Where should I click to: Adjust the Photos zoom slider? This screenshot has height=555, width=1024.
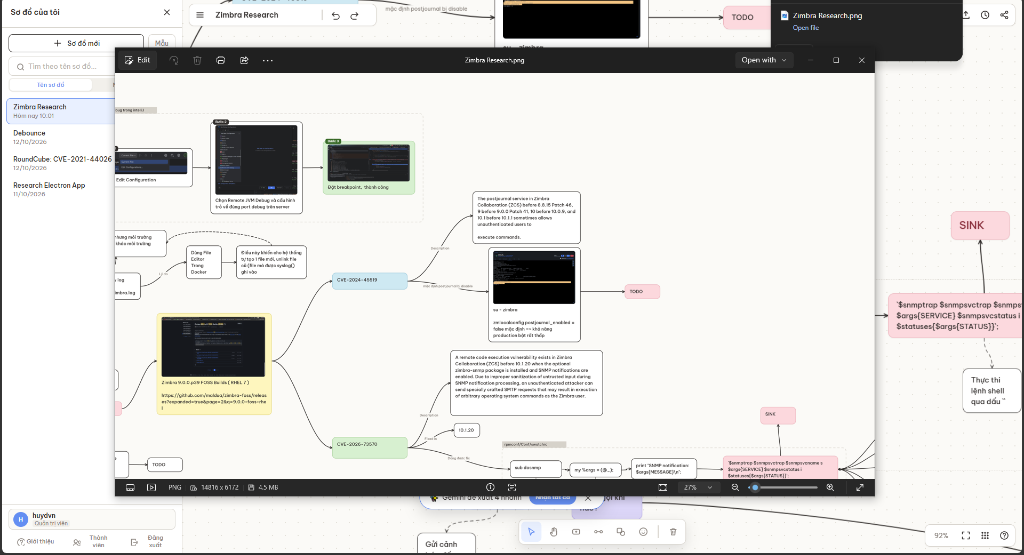(x=783, y=487)
